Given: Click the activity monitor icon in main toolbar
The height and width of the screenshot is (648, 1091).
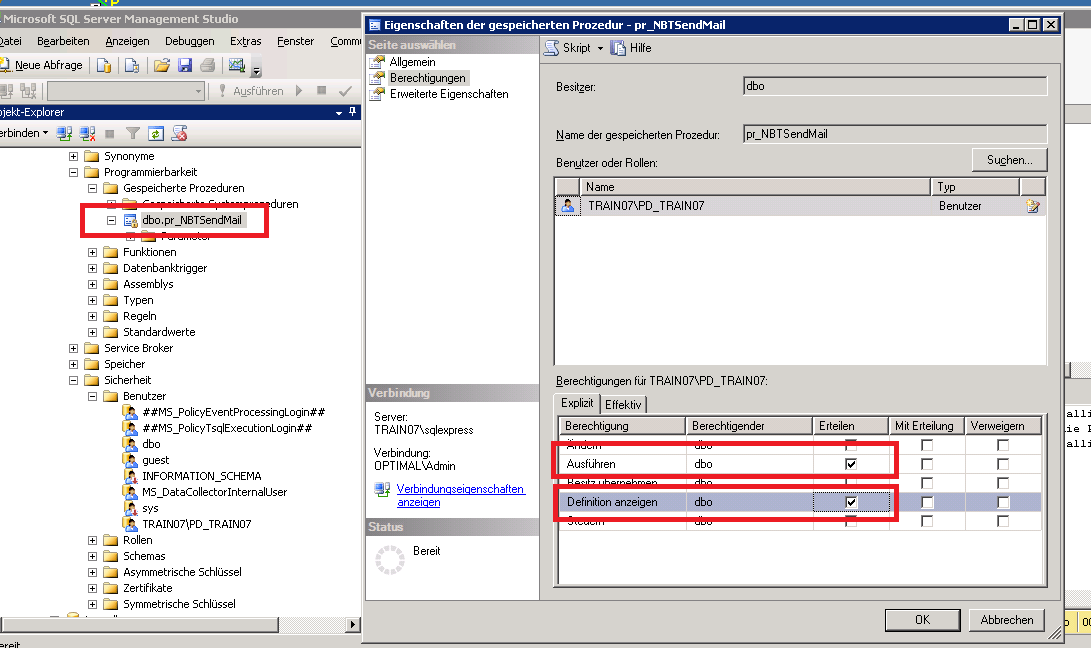Looking at the screenshot, I should tap(237, 66).
